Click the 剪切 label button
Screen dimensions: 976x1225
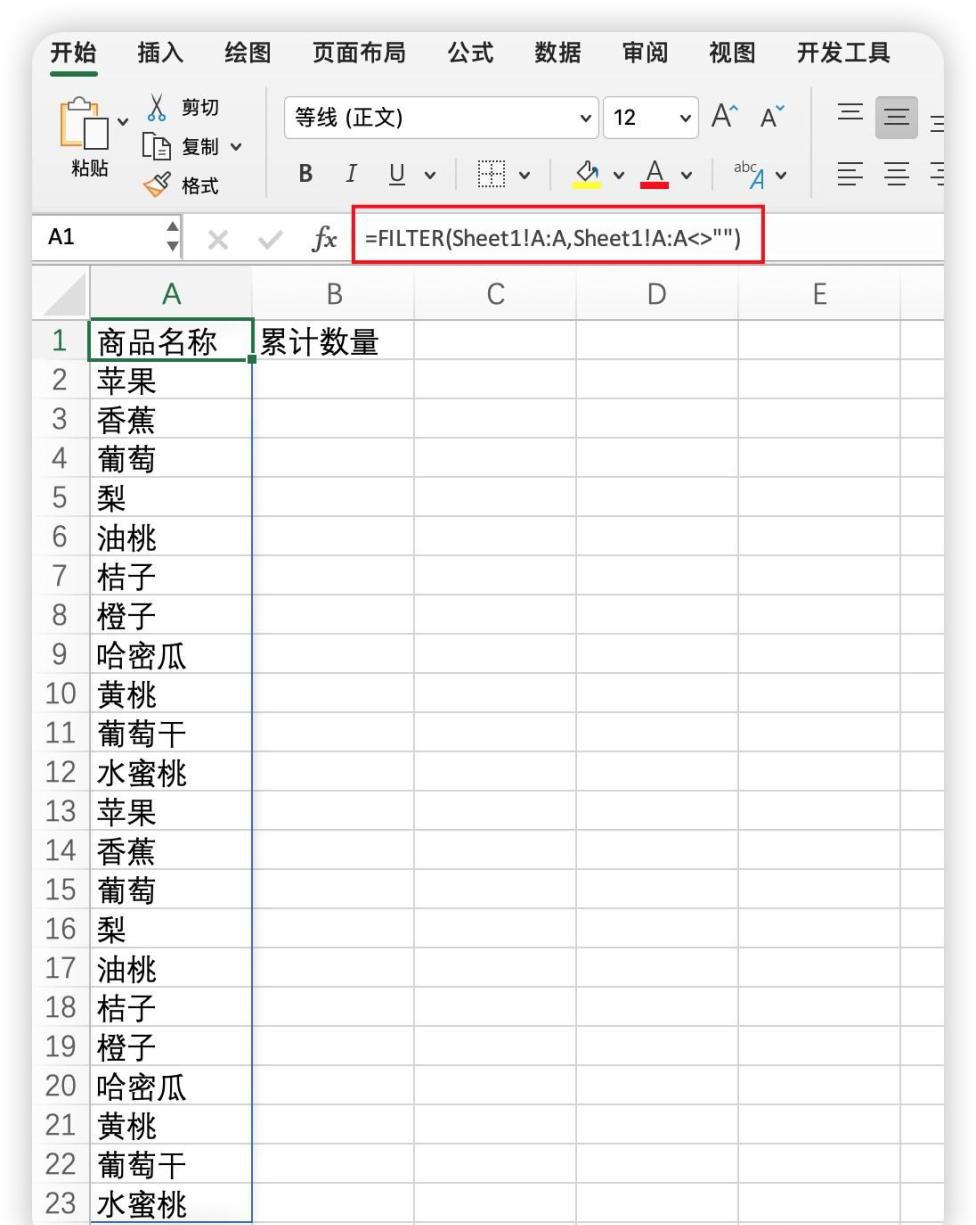pyautogui.click(x=200, y=108)
